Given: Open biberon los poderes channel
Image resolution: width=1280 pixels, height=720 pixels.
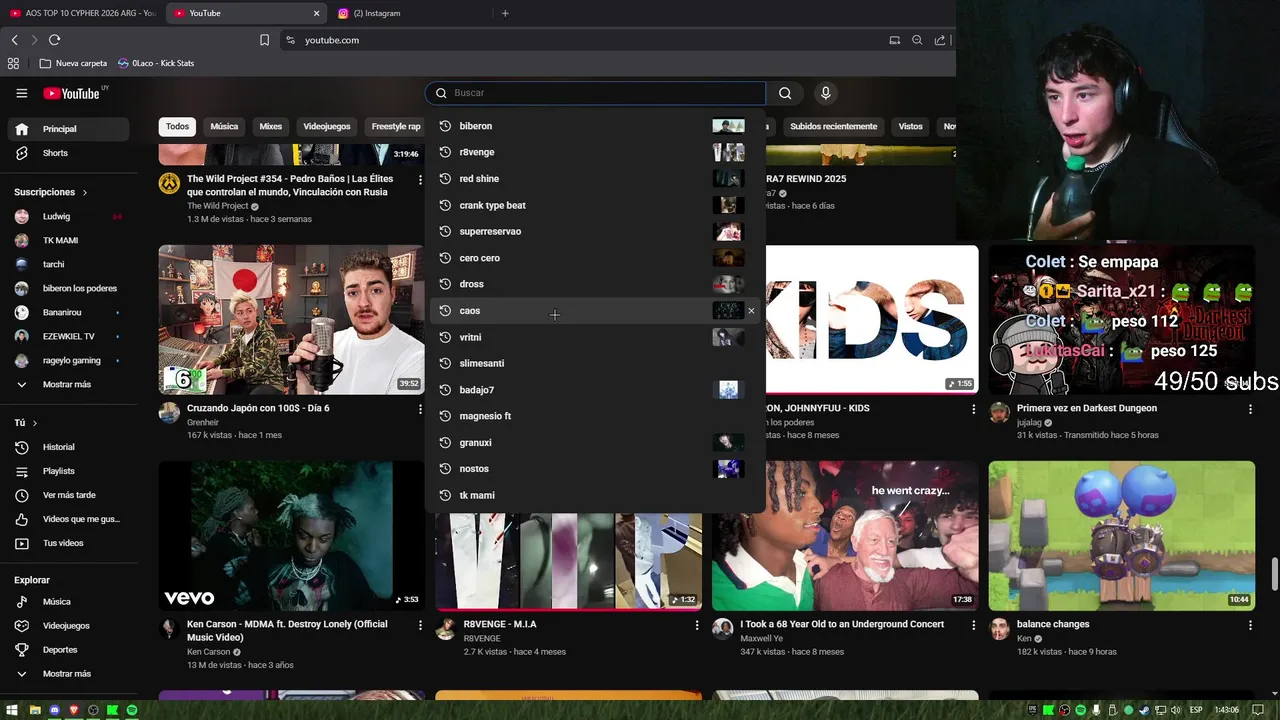Looking at the screenshot, I should click(68, 289).
